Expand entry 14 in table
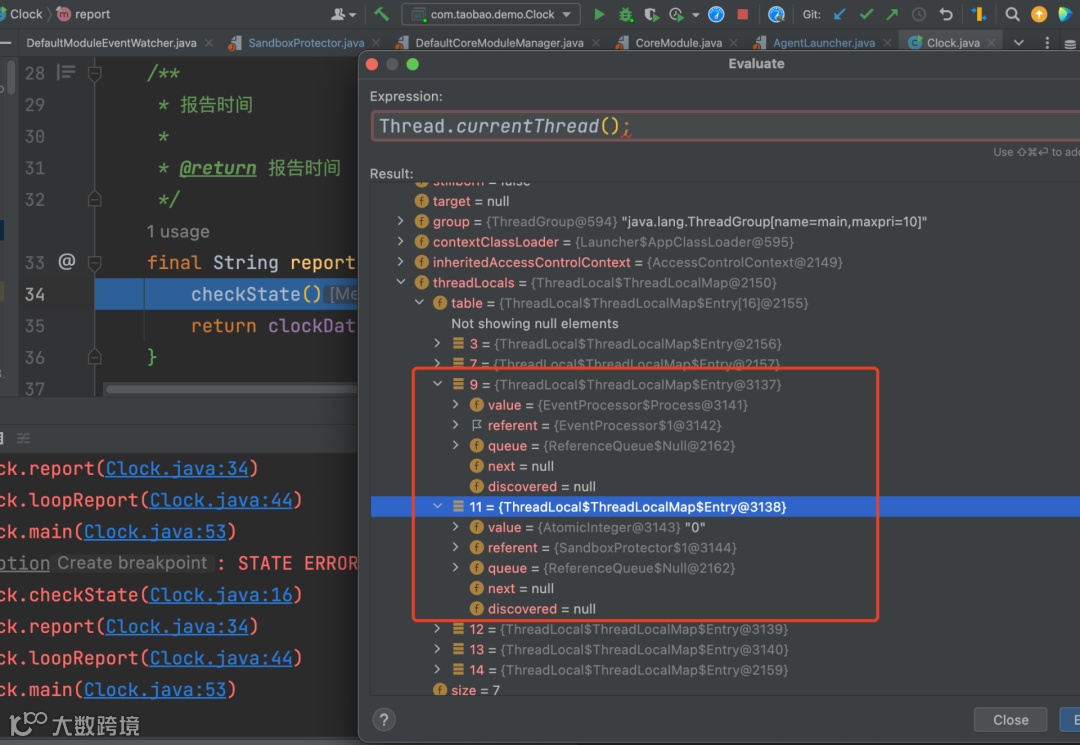Viewport: 1080px width, 745px height. pos(437,669)
